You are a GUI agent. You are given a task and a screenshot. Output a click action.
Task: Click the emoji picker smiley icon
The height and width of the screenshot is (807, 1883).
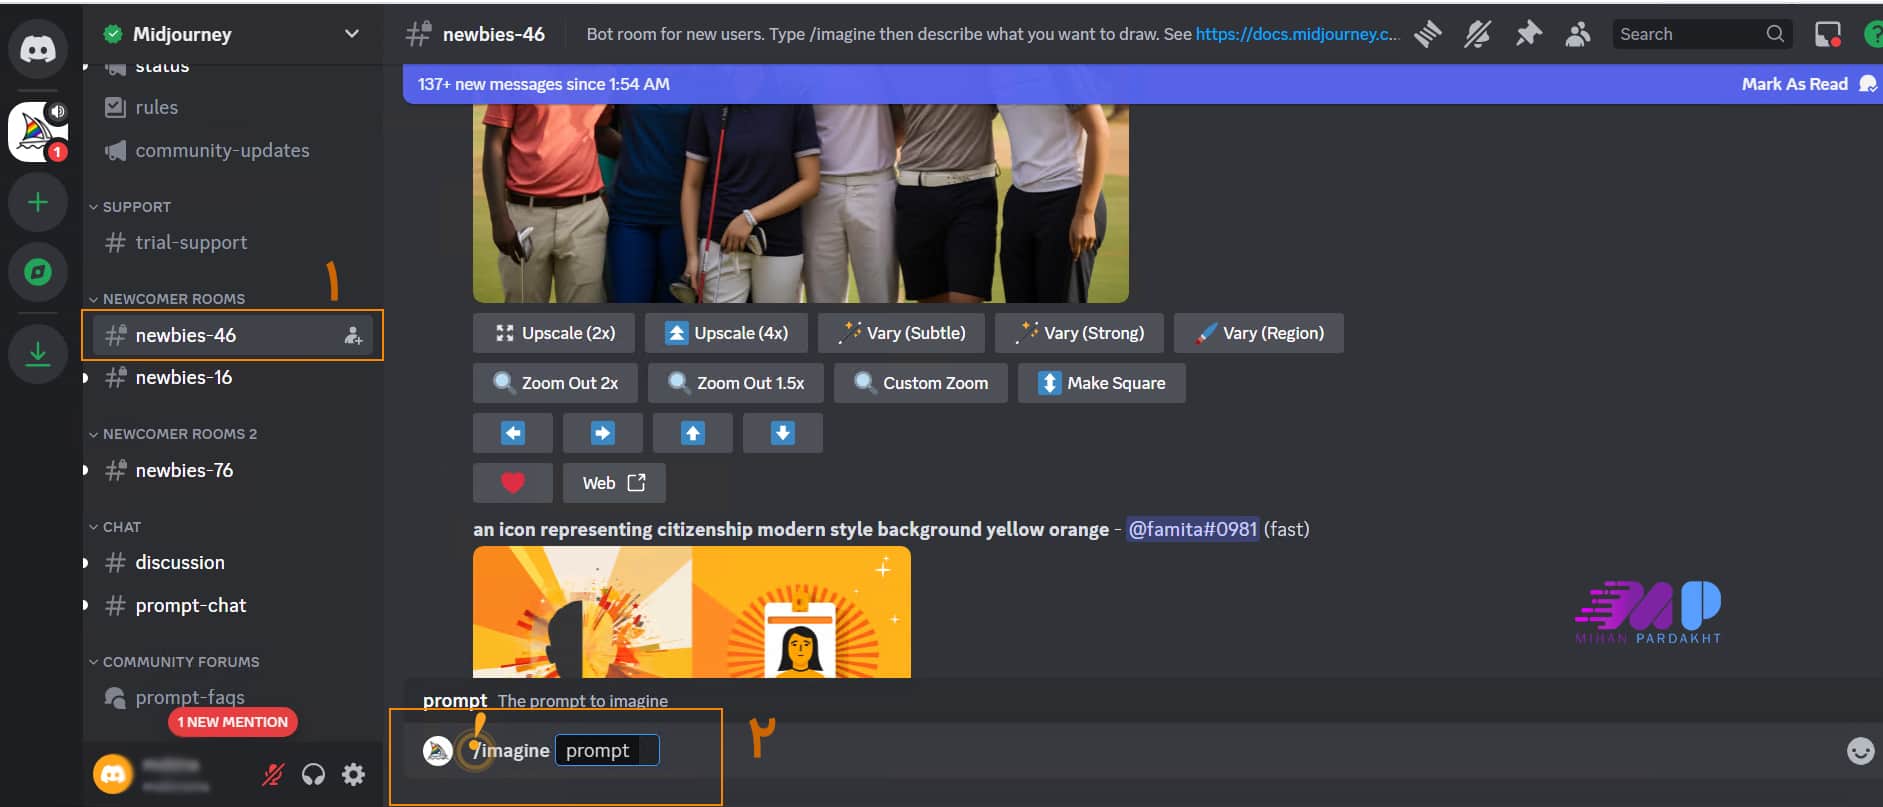click(1860, 751)
